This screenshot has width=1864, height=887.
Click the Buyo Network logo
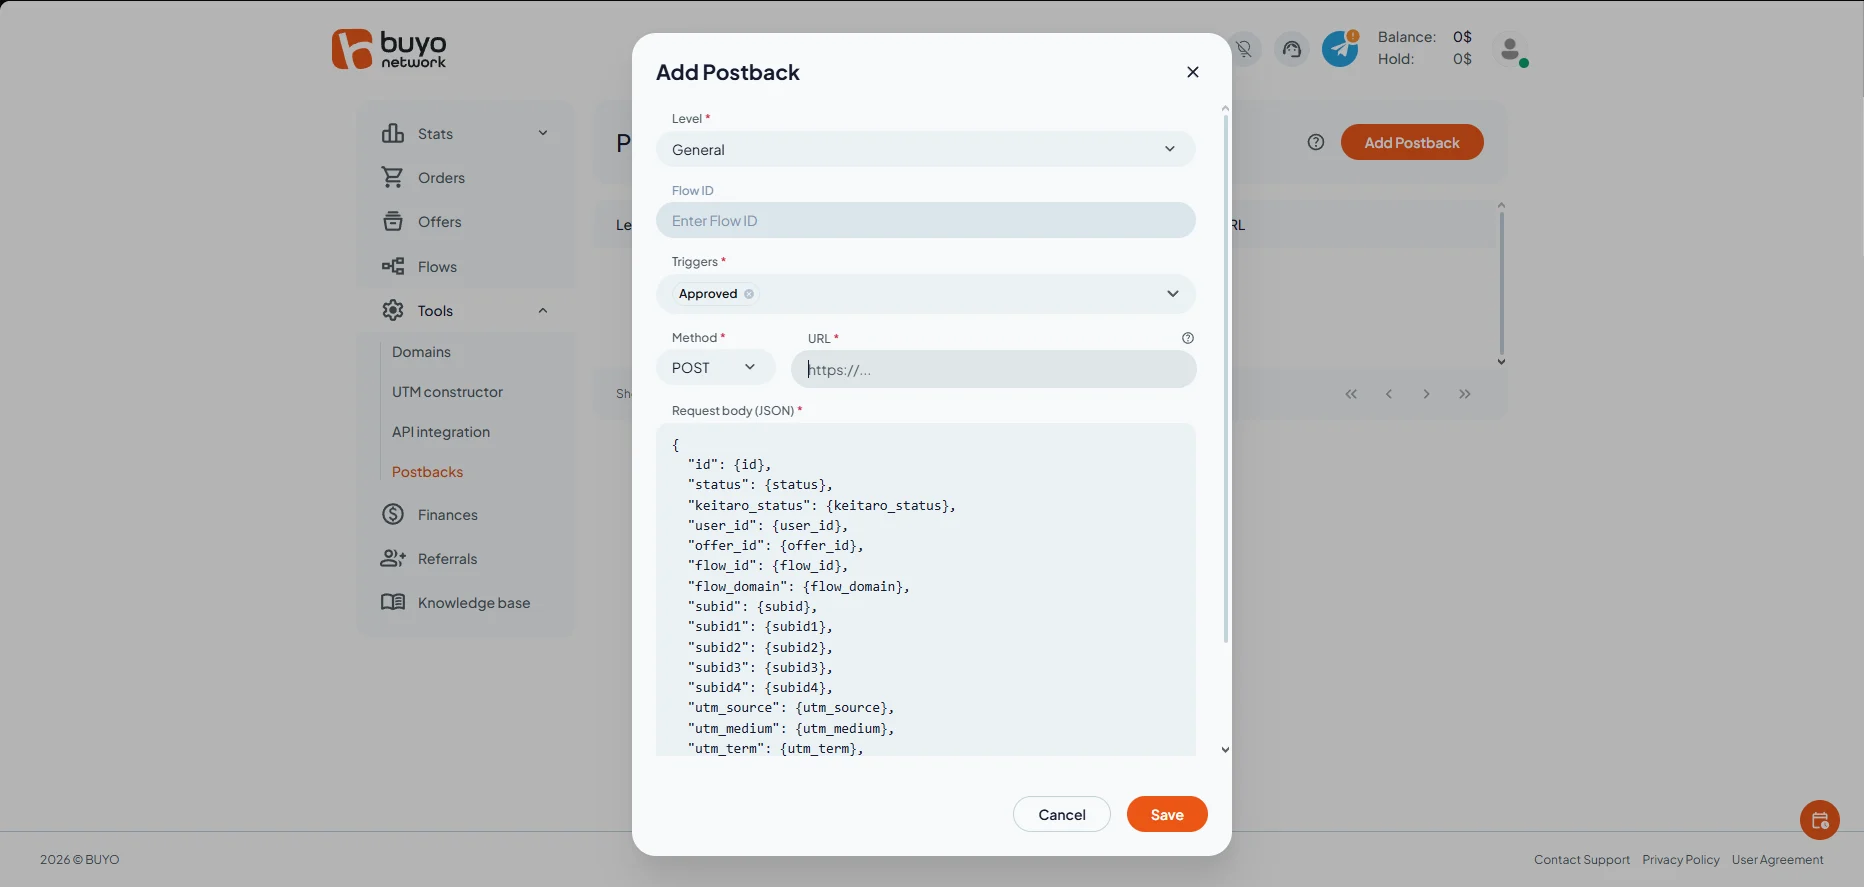pos(389,49)
